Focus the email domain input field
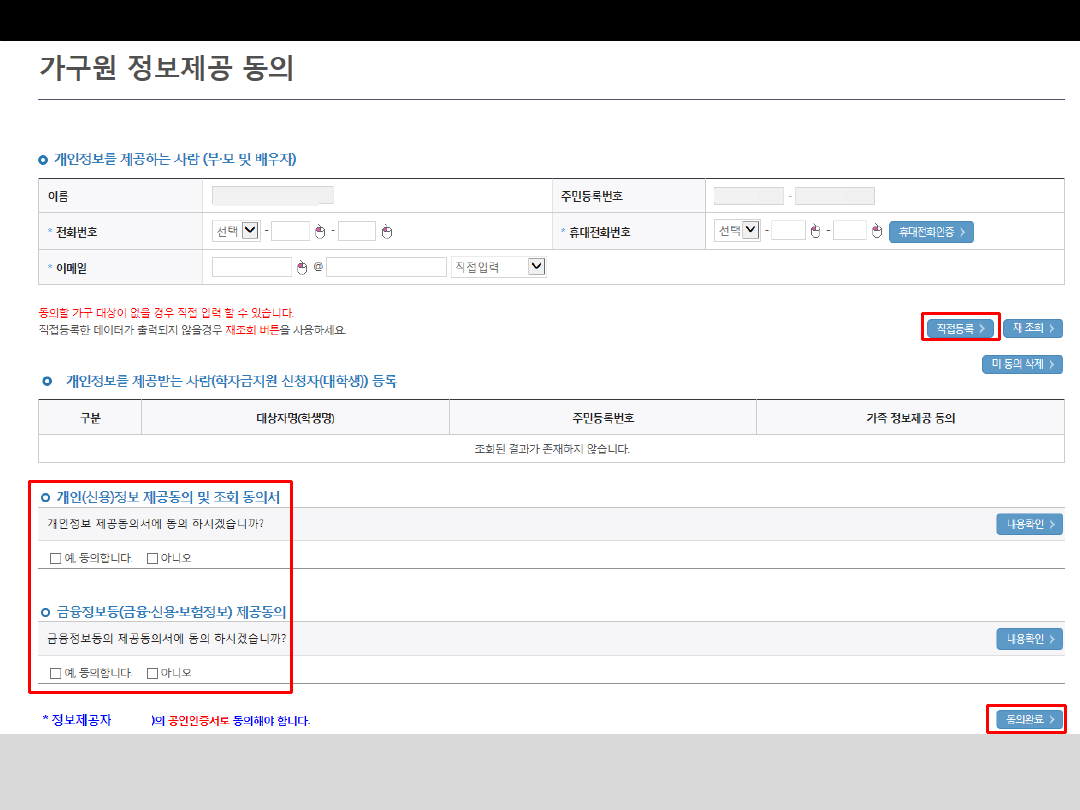1080x810 pixels. coord(386,267)
